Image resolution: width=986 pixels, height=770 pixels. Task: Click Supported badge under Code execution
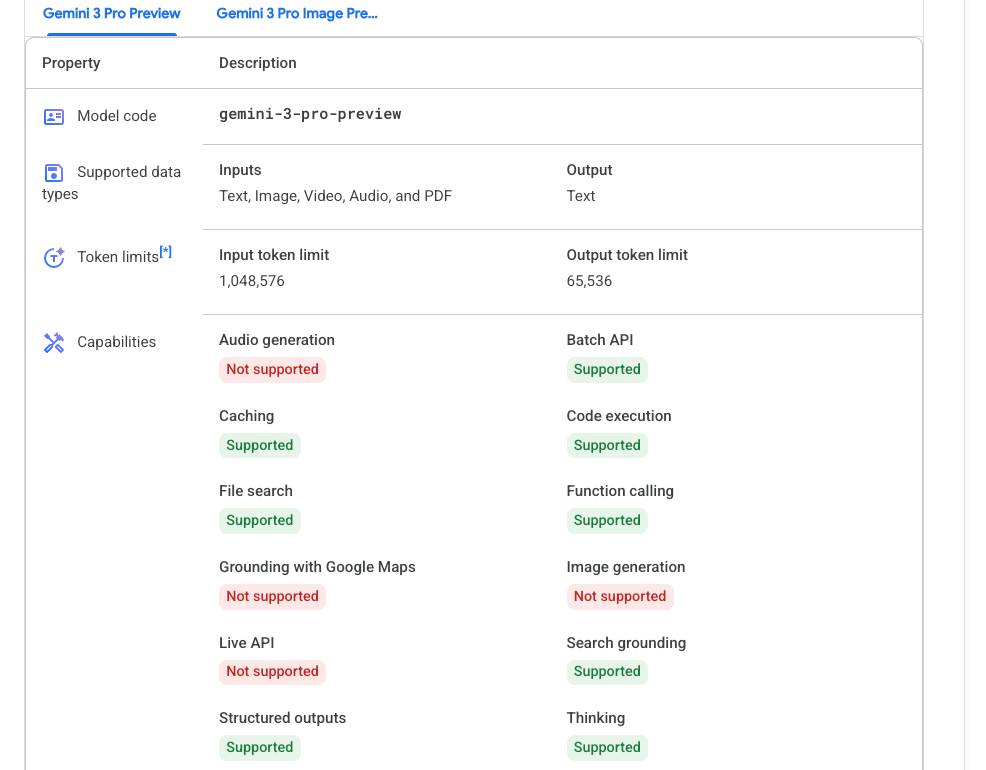607,446
